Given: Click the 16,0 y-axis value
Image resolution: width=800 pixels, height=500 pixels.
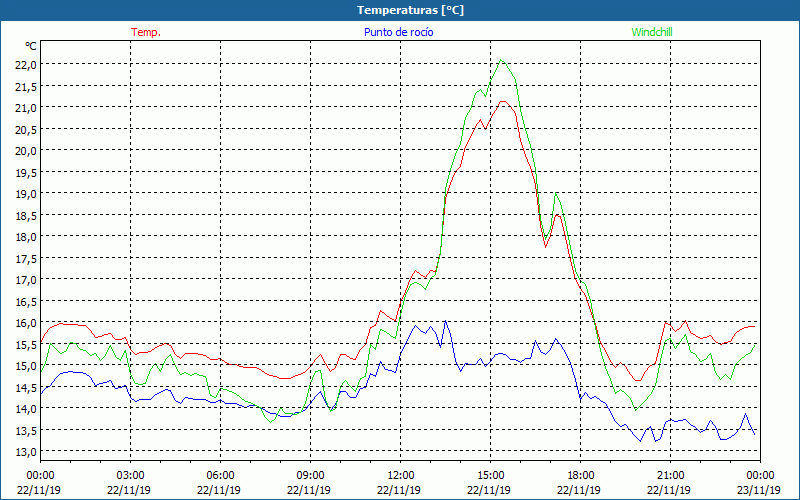Looking at the screenshot, I should (26, 323).
